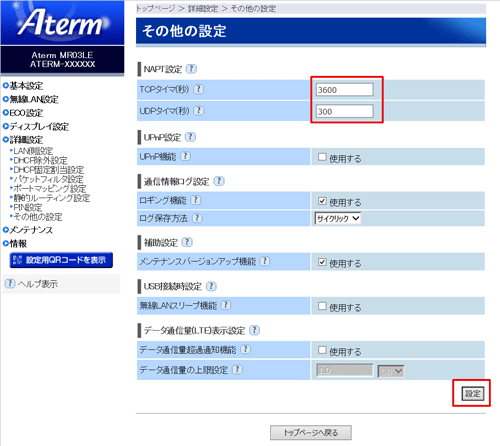Click the Aterm logo banner
Screen dimensions: 500x446
62,22
